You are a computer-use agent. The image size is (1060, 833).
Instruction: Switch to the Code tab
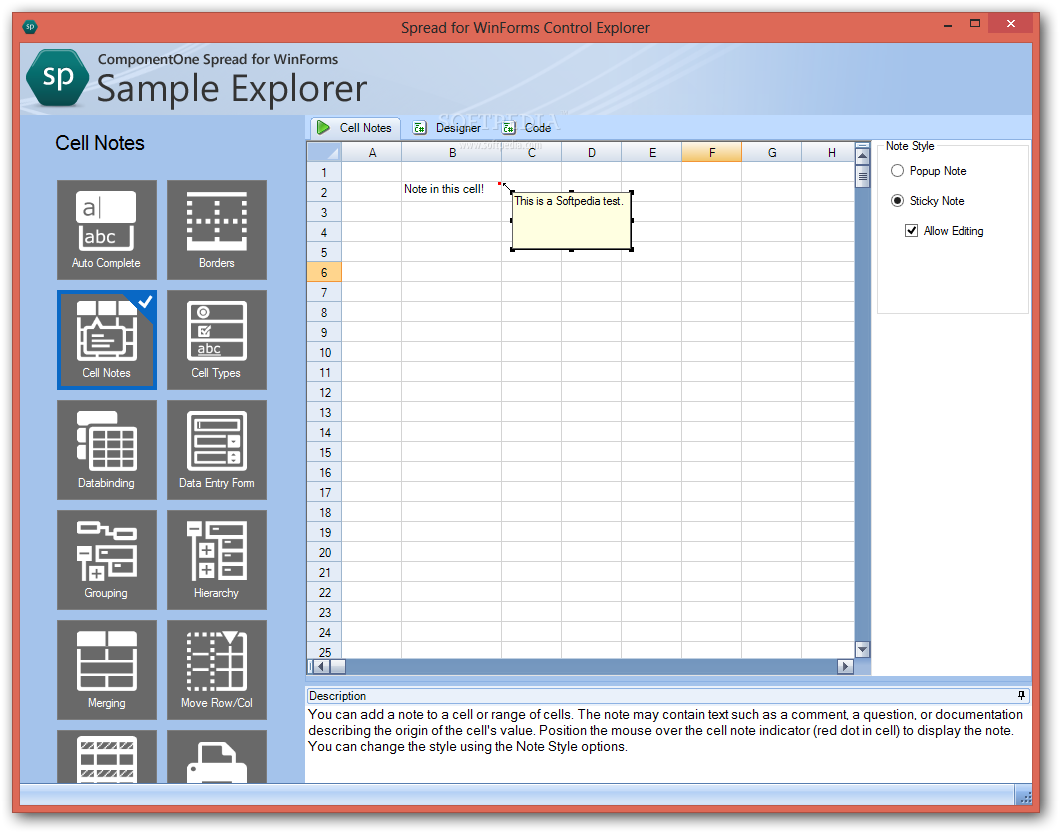(527, 128)
